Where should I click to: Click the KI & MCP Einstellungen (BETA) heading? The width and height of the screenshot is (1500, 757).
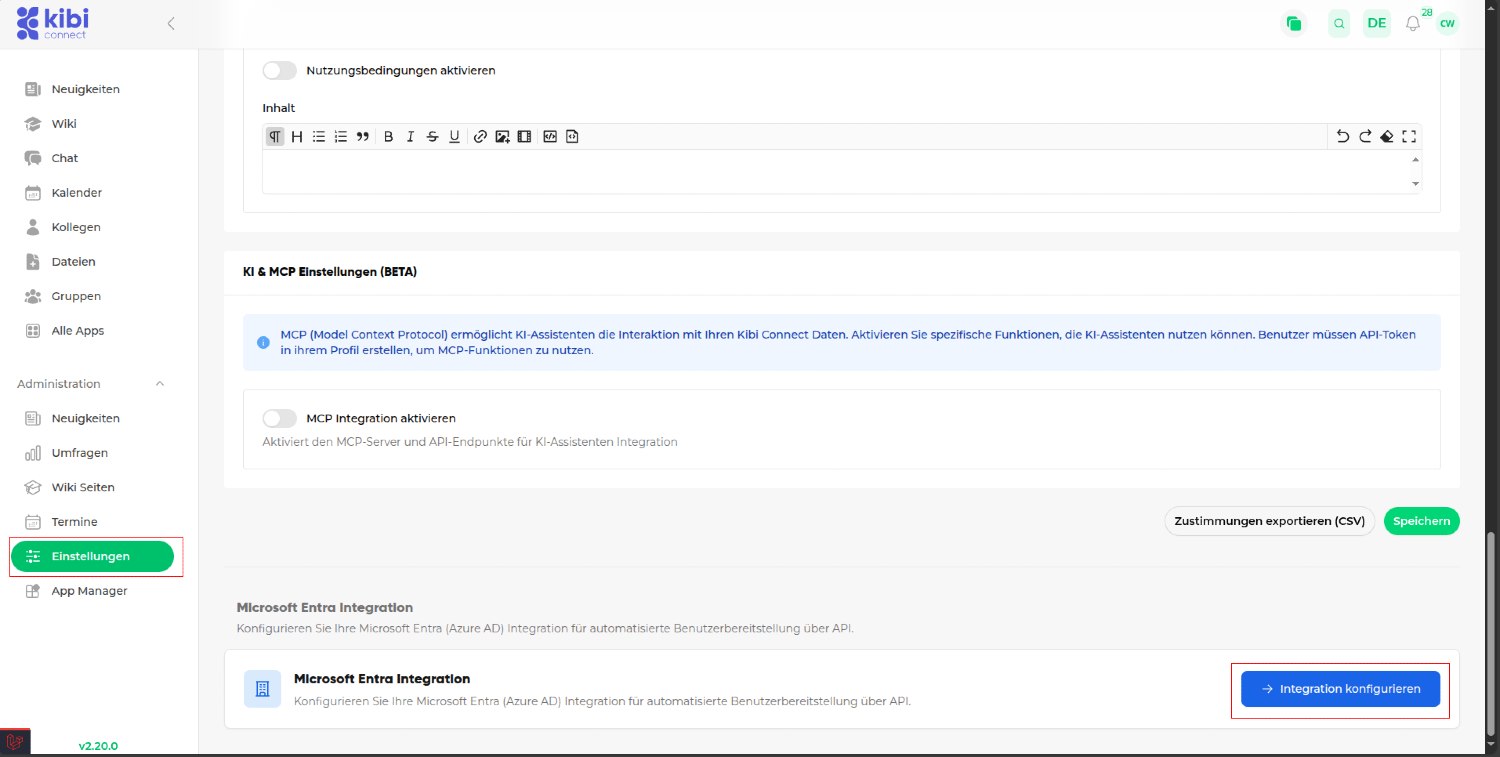(330, 272)
